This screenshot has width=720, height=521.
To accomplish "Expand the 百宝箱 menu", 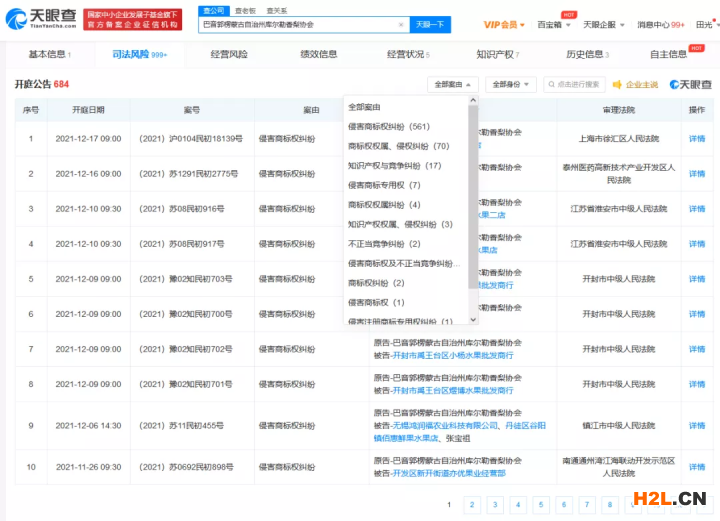I will point(554,25).
